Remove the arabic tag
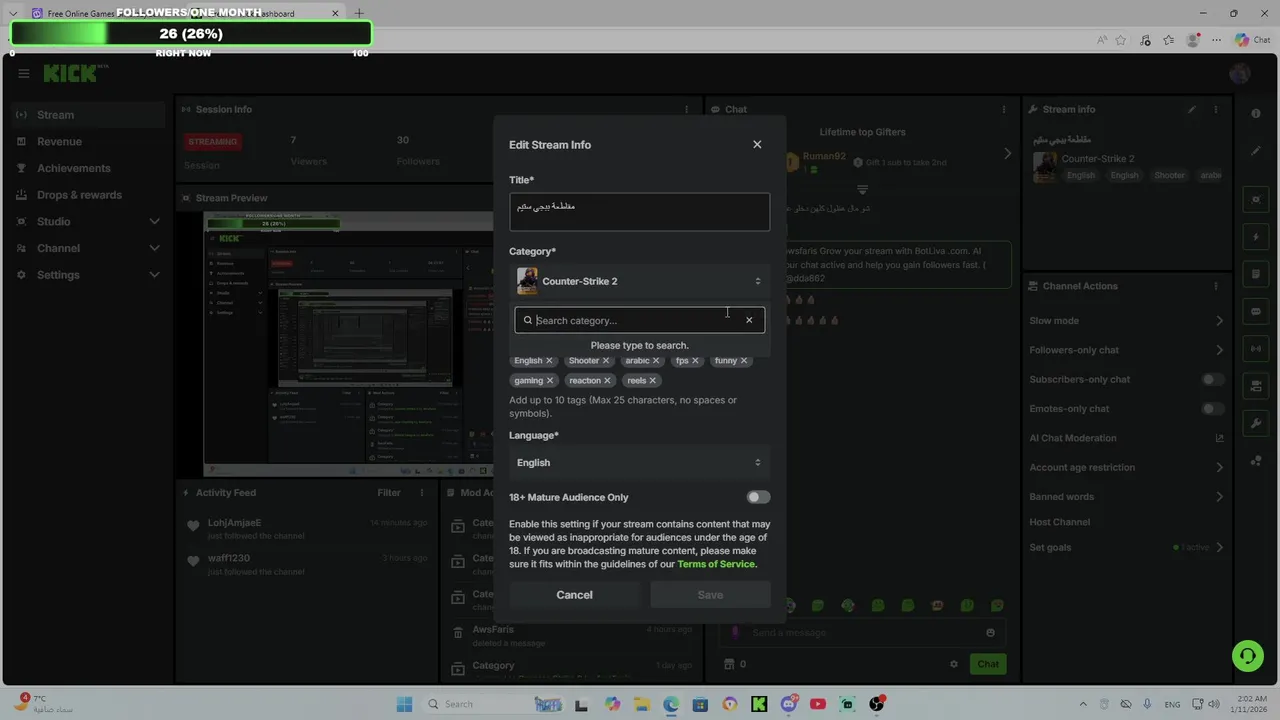This screenshot has height=720, width=1280. 656,361
